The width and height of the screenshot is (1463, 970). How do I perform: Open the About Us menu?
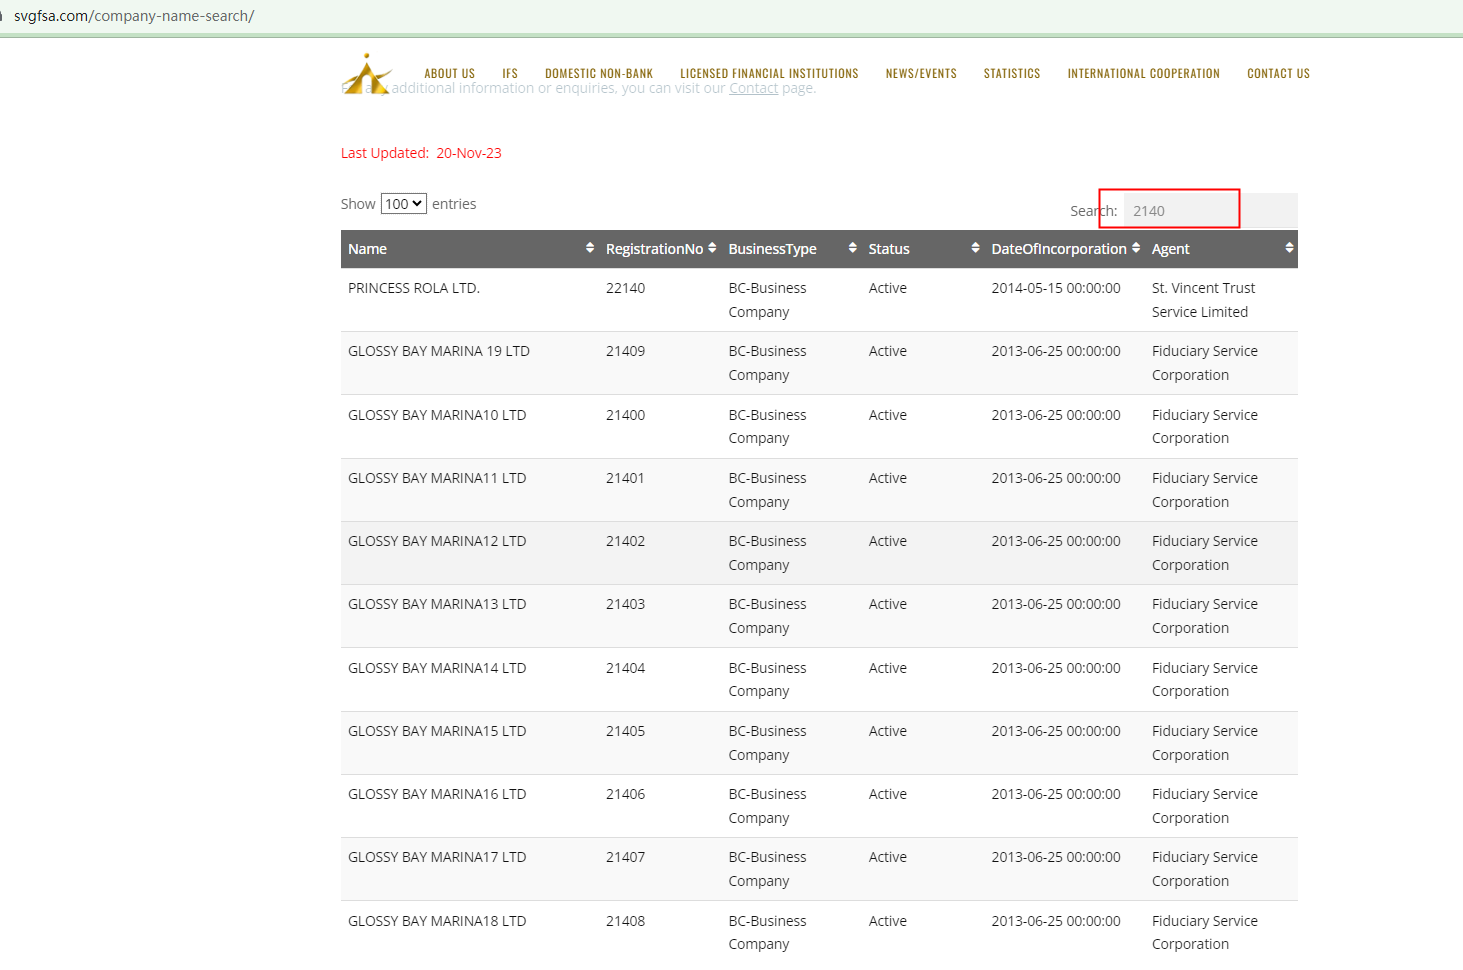[x=449, y=74]
